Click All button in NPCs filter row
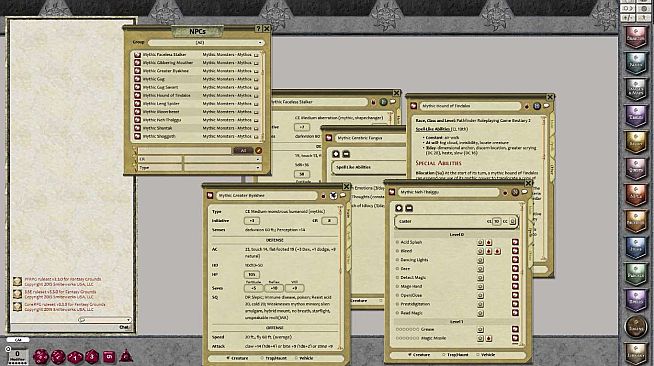The height and width of the screenshot is (366, 654). click(244, 150)
